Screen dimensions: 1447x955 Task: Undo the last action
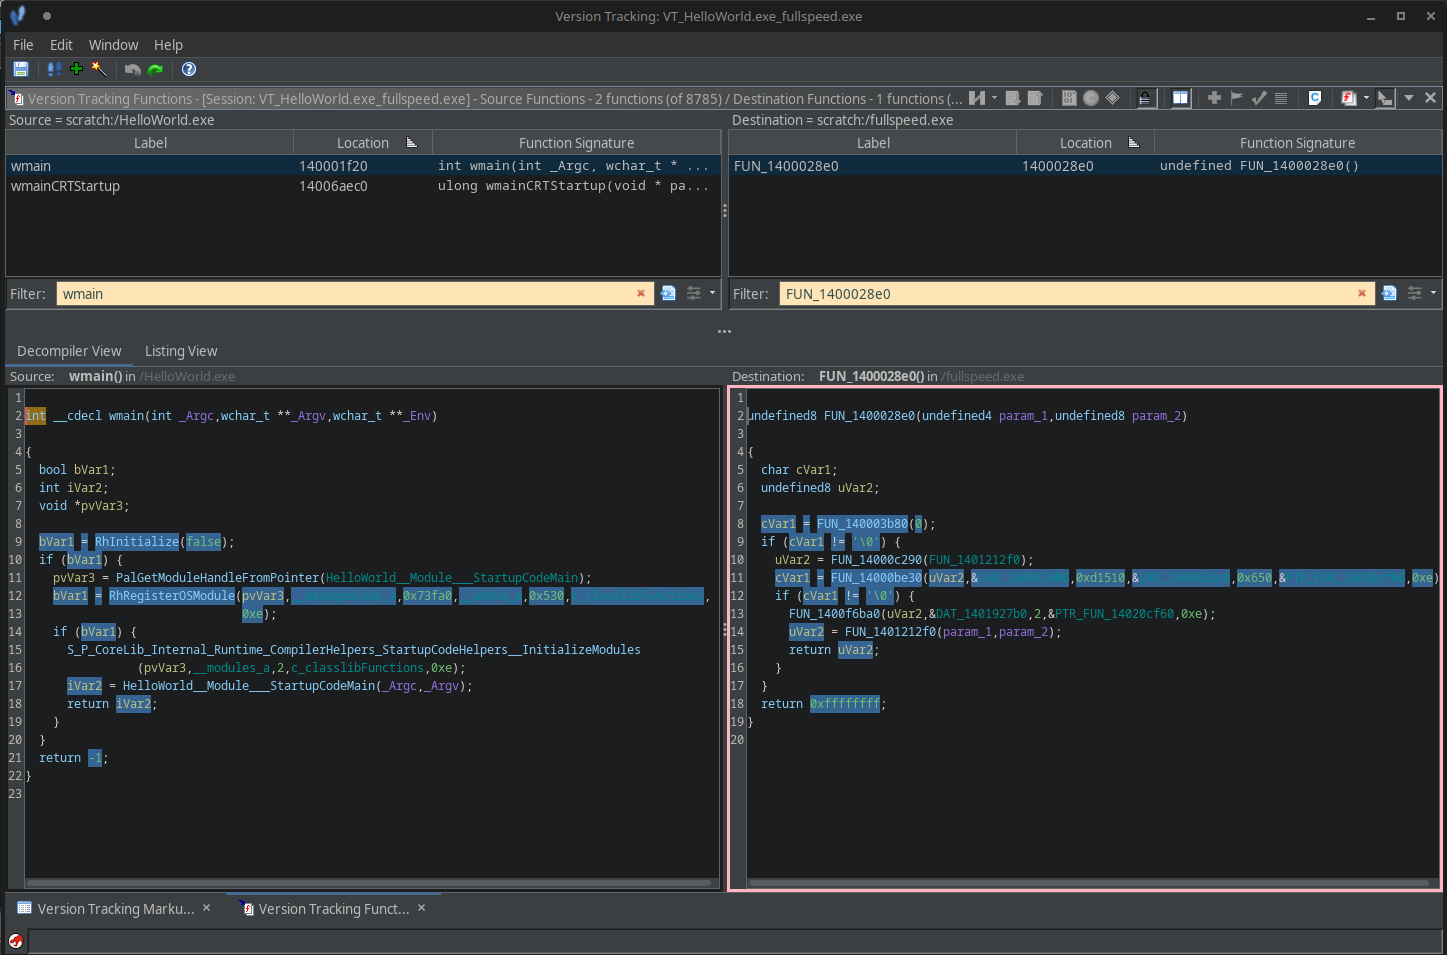coord(132,69)
